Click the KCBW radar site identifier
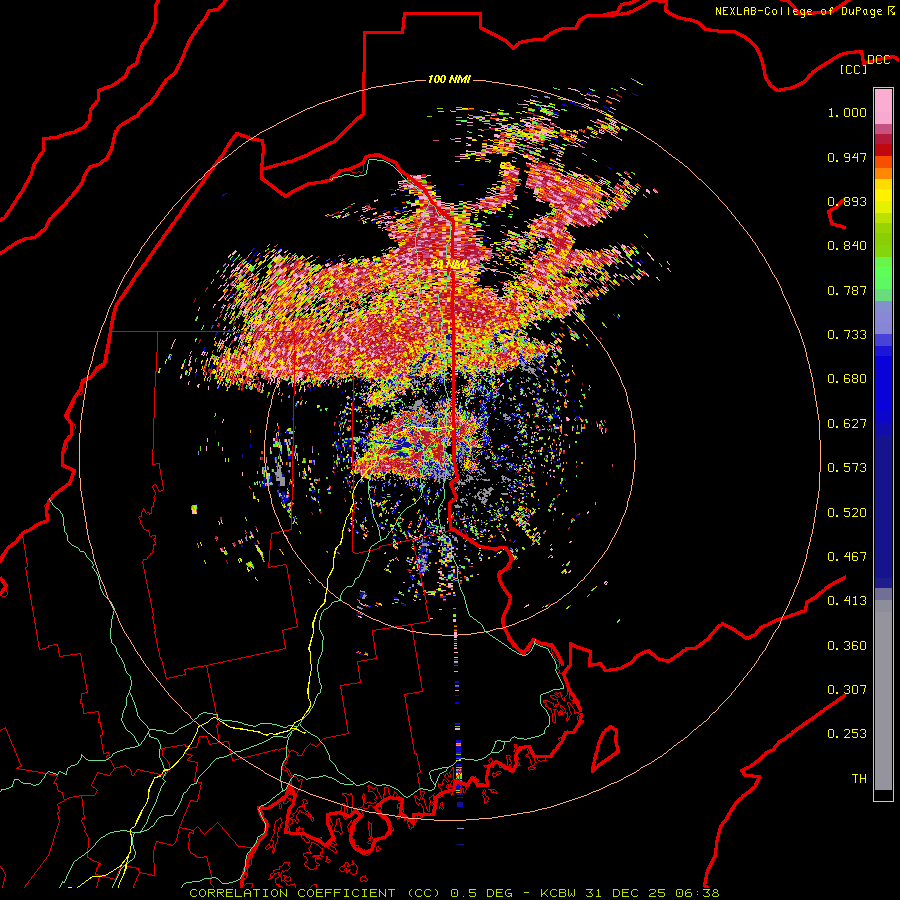This screenshot has width=900, height=900. point(560,893)
